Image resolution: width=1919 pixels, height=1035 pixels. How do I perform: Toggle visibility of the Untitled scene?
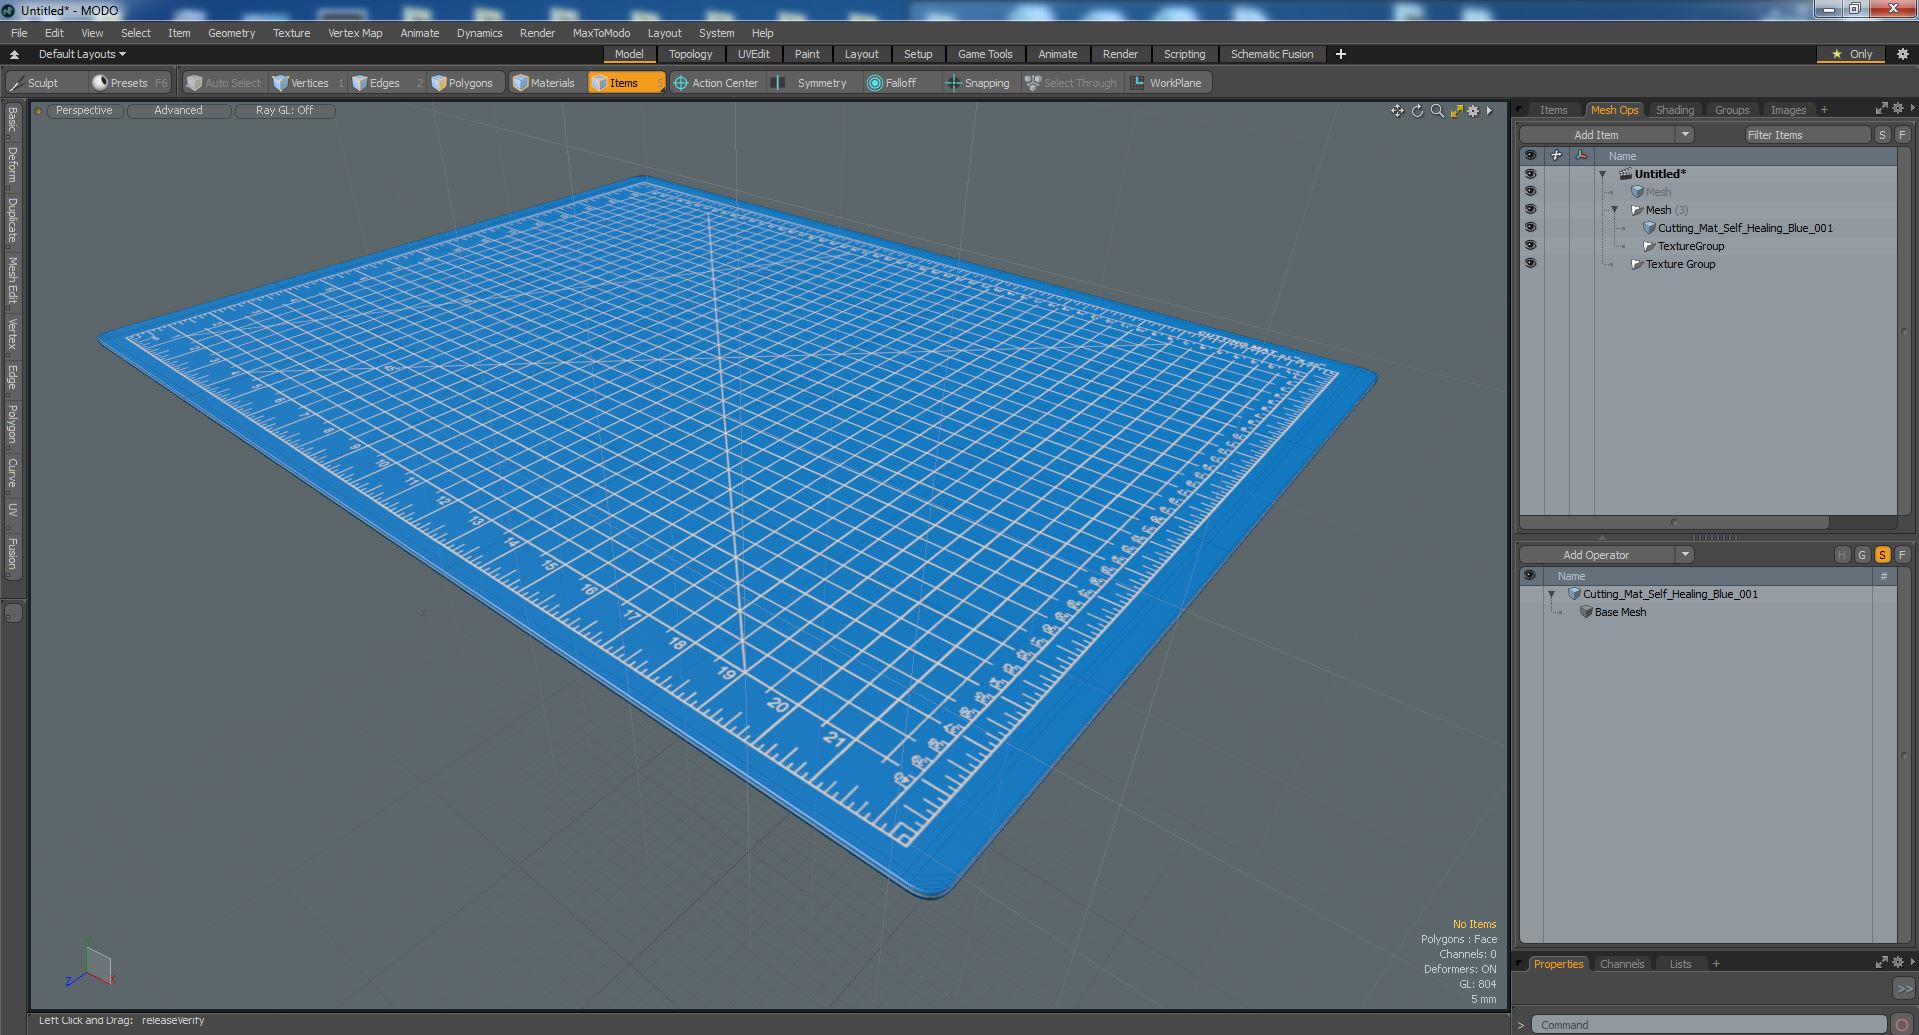[x=1530, y=174]
